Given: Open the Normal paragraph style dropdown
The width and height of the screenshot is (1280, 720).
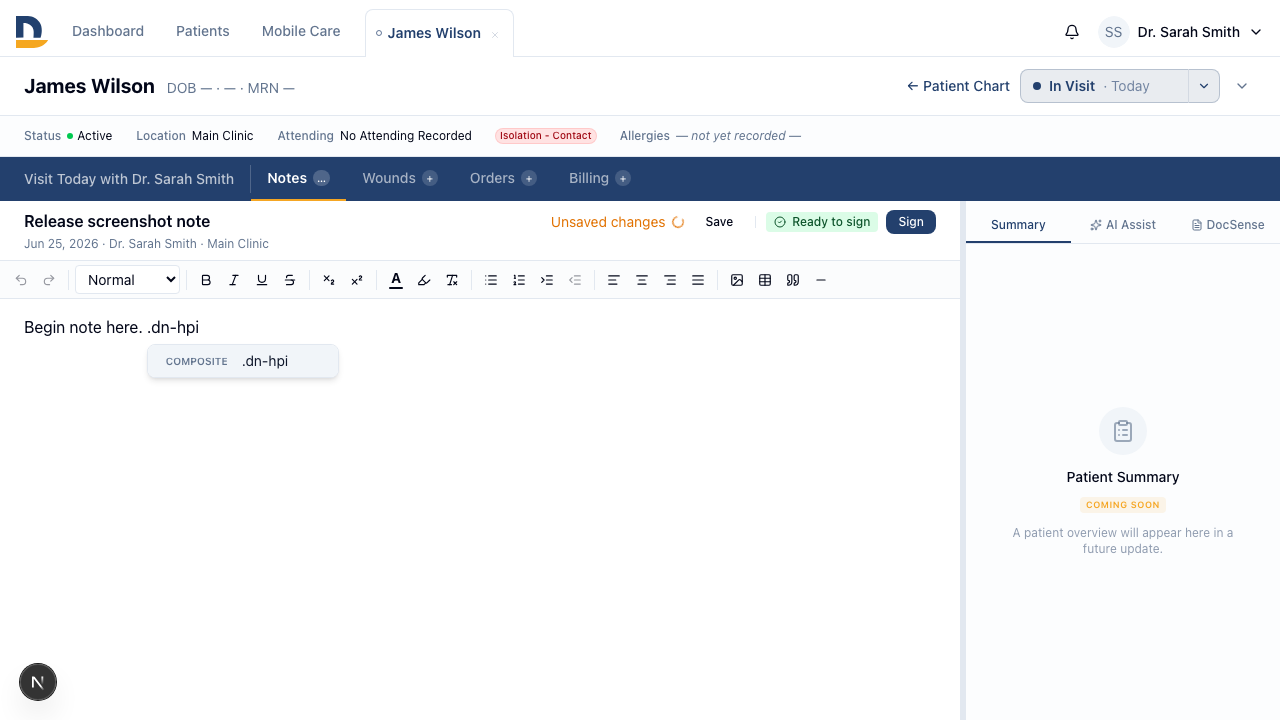Looking at the screenshot, I should (127, 280).
